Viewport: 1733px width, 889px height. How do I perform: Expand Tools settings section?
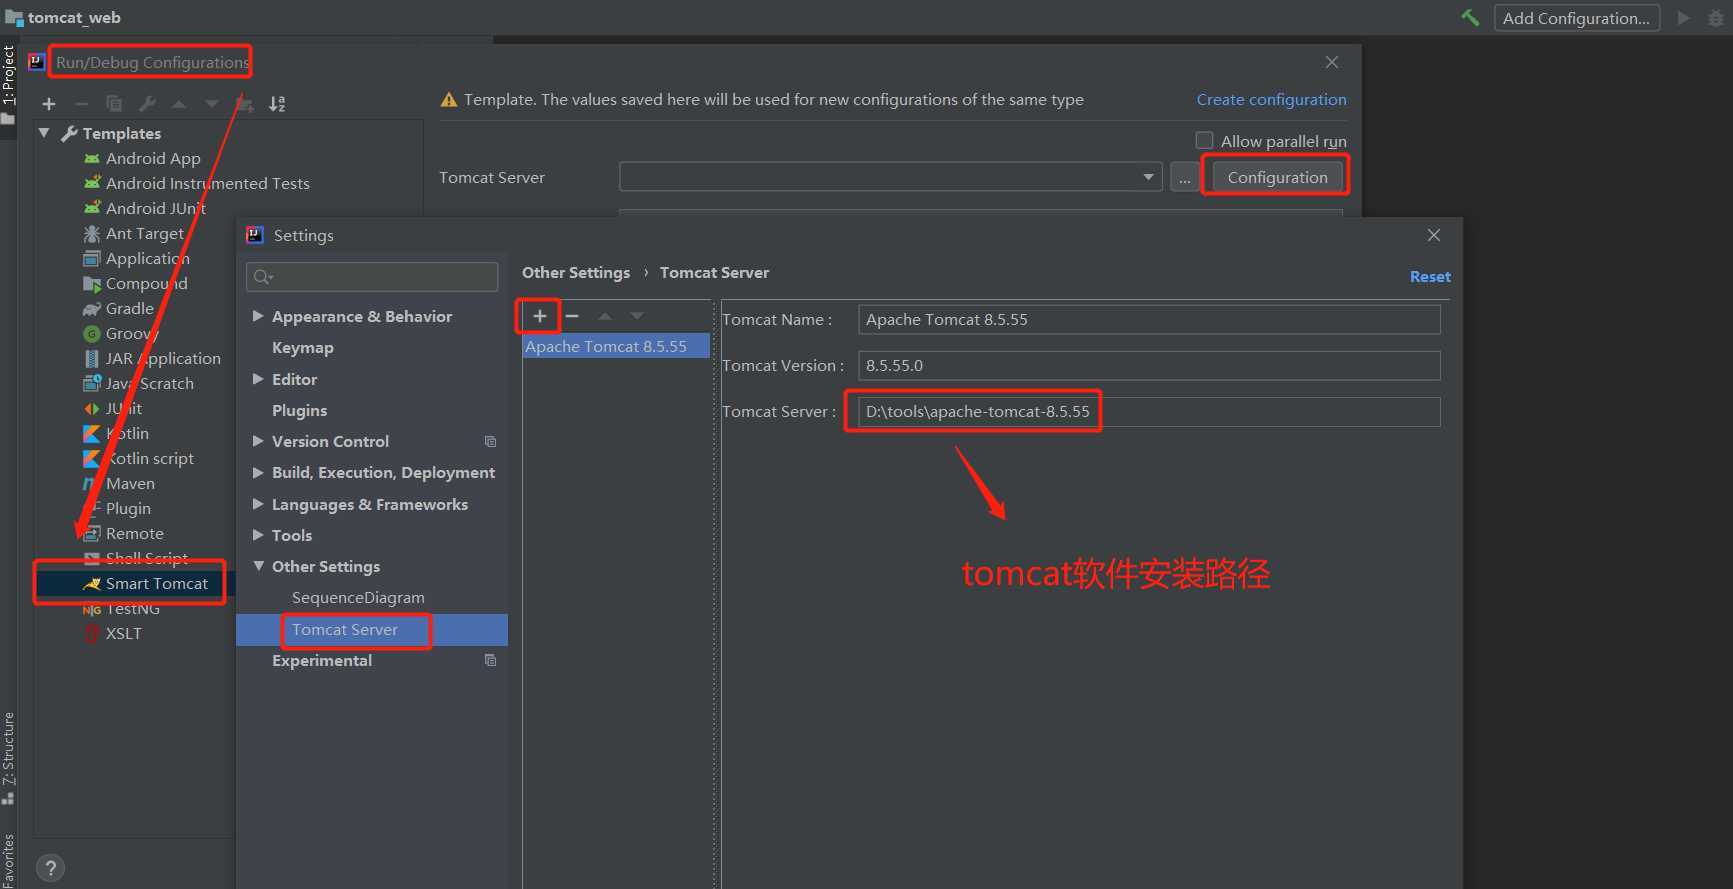coord(258,535)
